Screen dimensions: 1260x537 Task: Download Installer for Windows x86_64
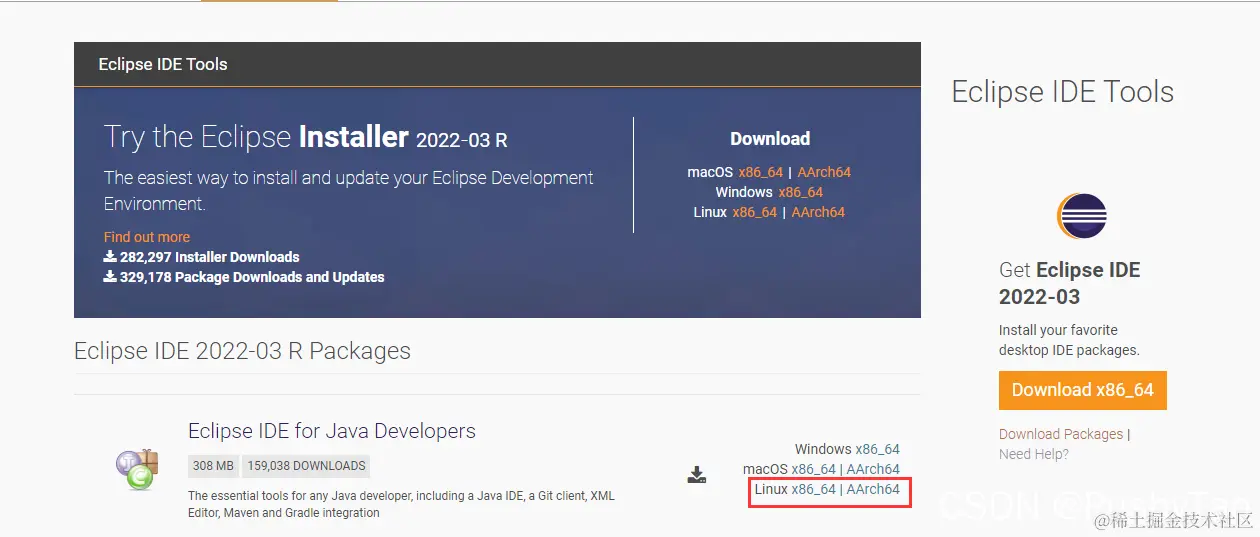[x=800, y=192]
